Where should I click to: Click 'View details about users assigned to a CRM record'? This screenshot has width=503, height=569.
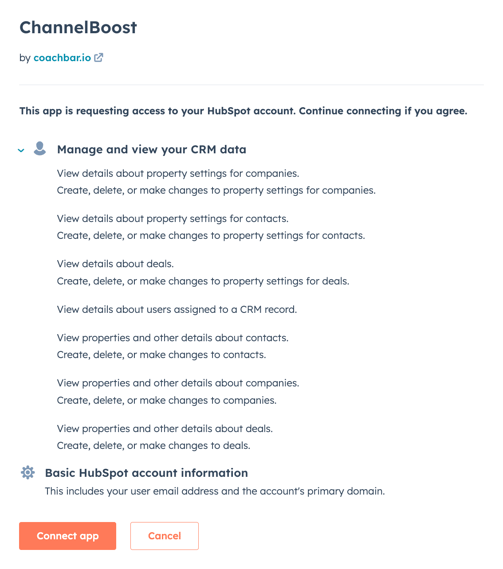pos(177,310)
